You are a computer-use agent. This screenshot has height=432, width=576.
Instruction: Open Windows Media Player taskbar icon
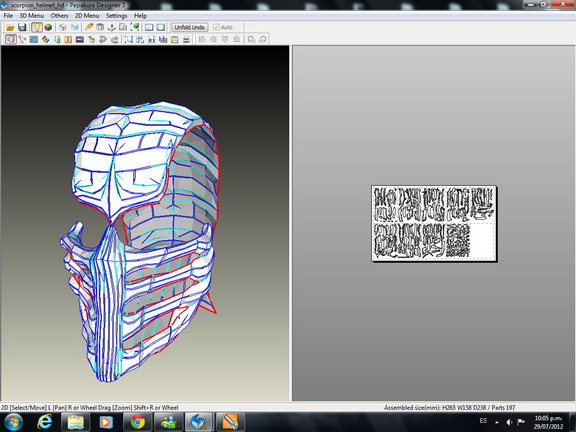click(x=106, y=422)
